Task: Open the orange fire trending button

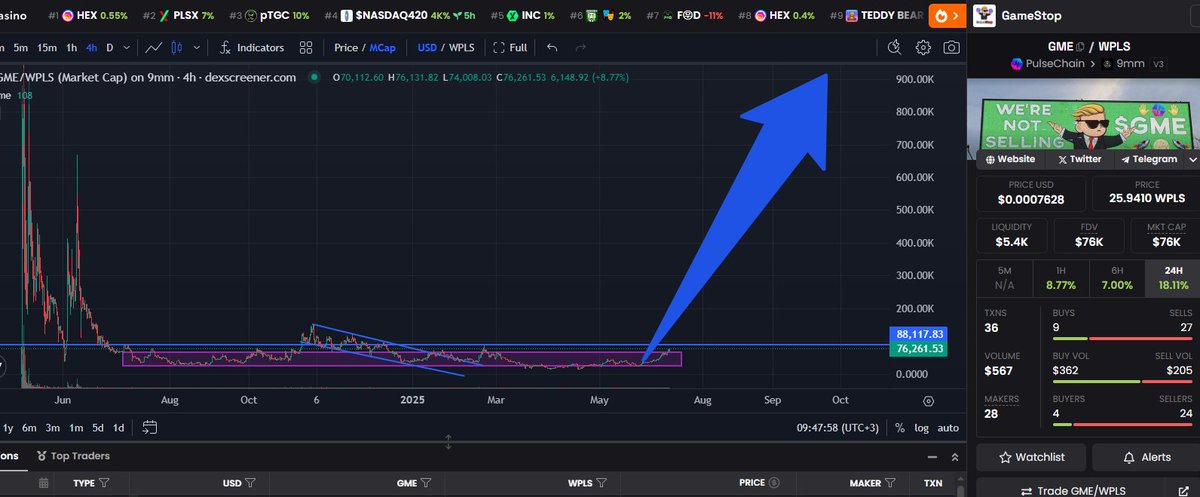Action: pos(945,15)
